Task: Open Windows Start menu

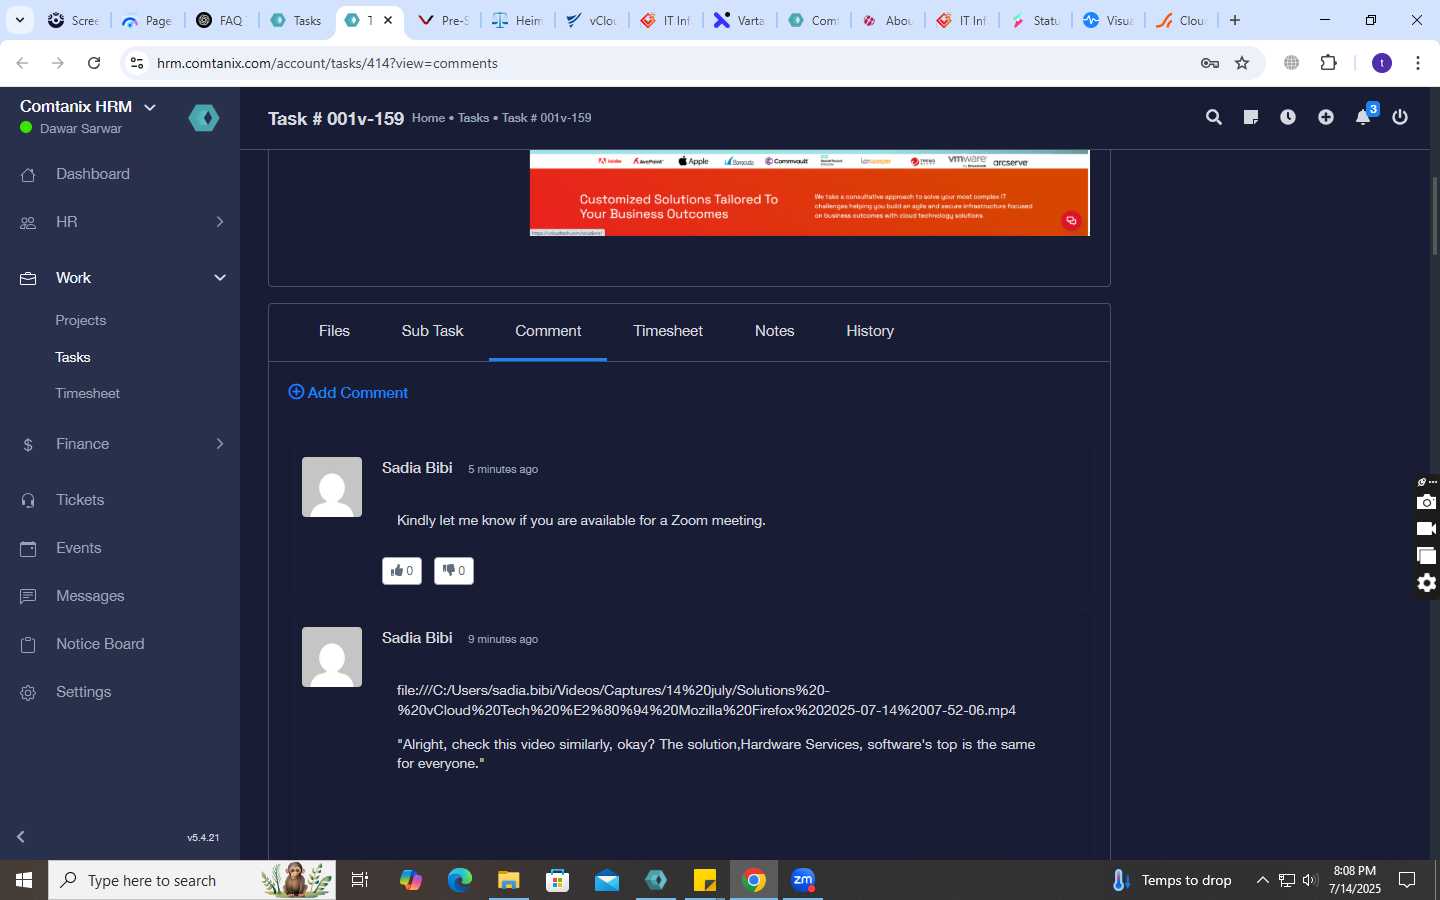Action: click(x=24, y=880)
